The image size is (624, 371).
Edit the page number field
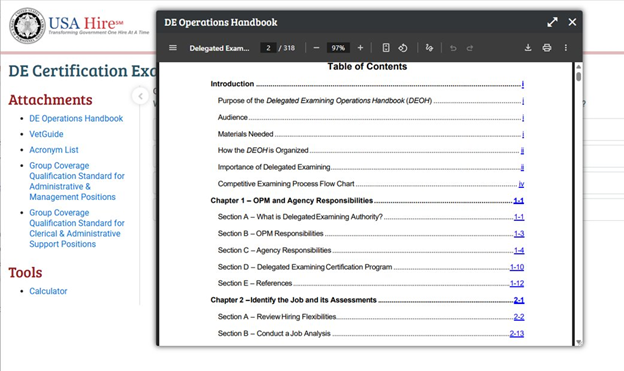[x=268, y=48]
